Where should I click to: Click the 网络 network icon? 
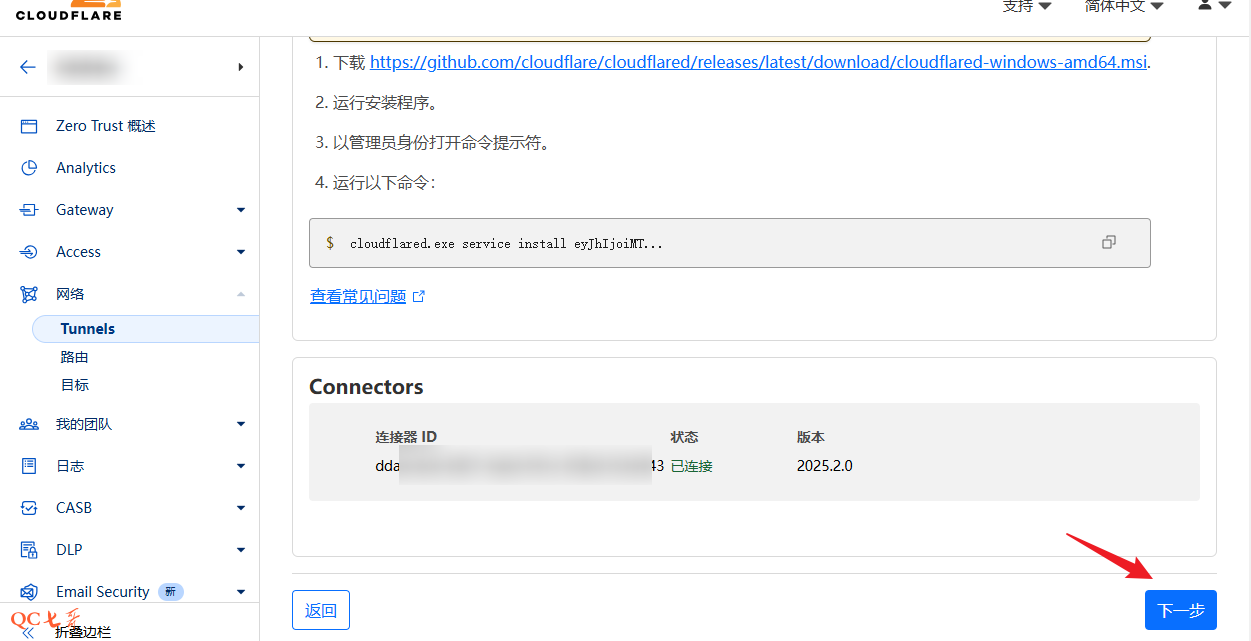pos(29,294)
